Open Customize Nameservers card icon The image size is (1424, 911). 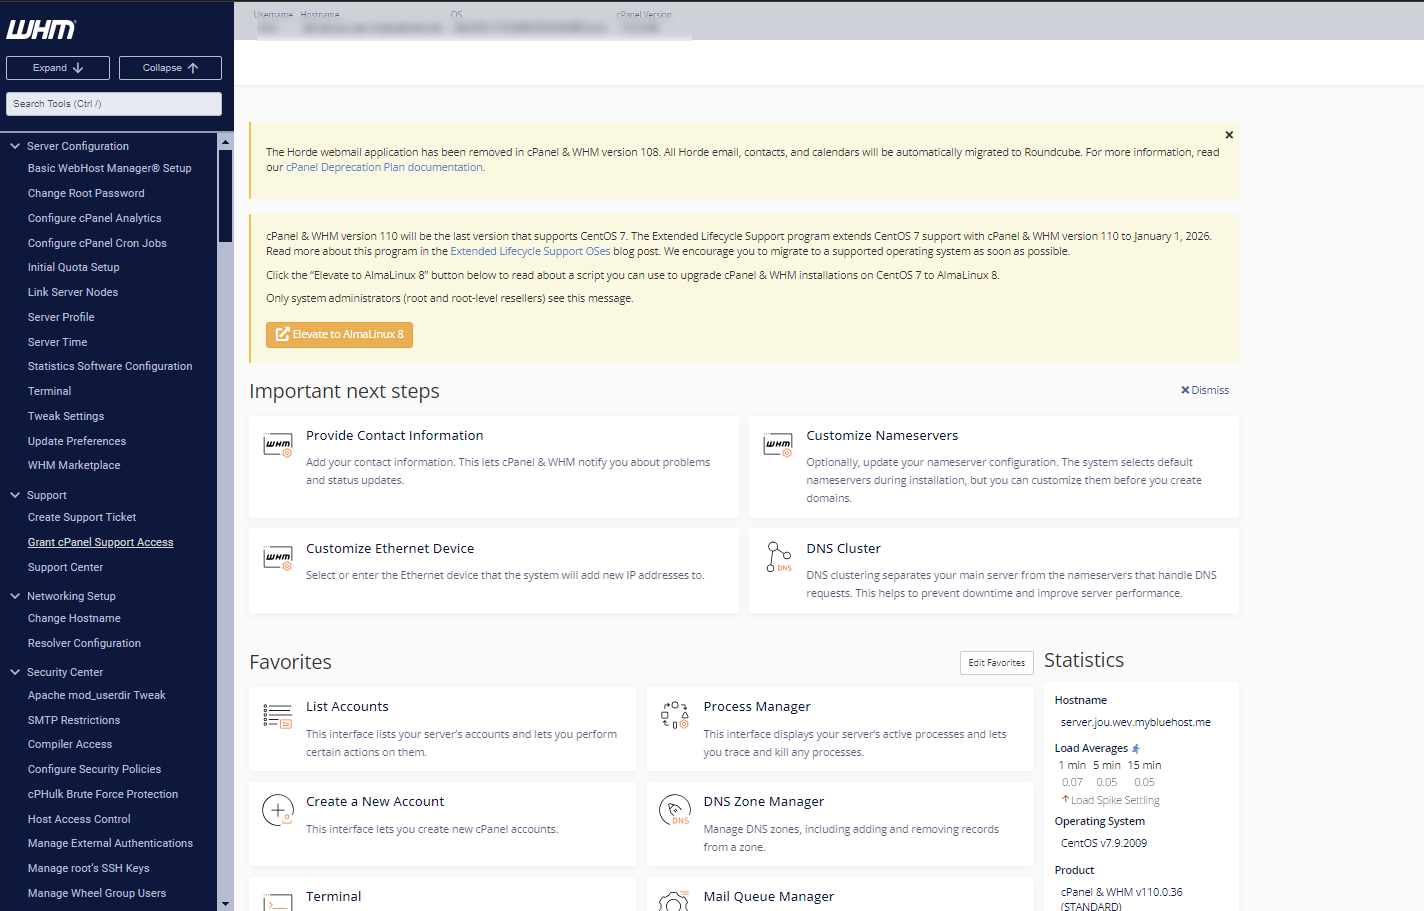[x=778, y=446]
